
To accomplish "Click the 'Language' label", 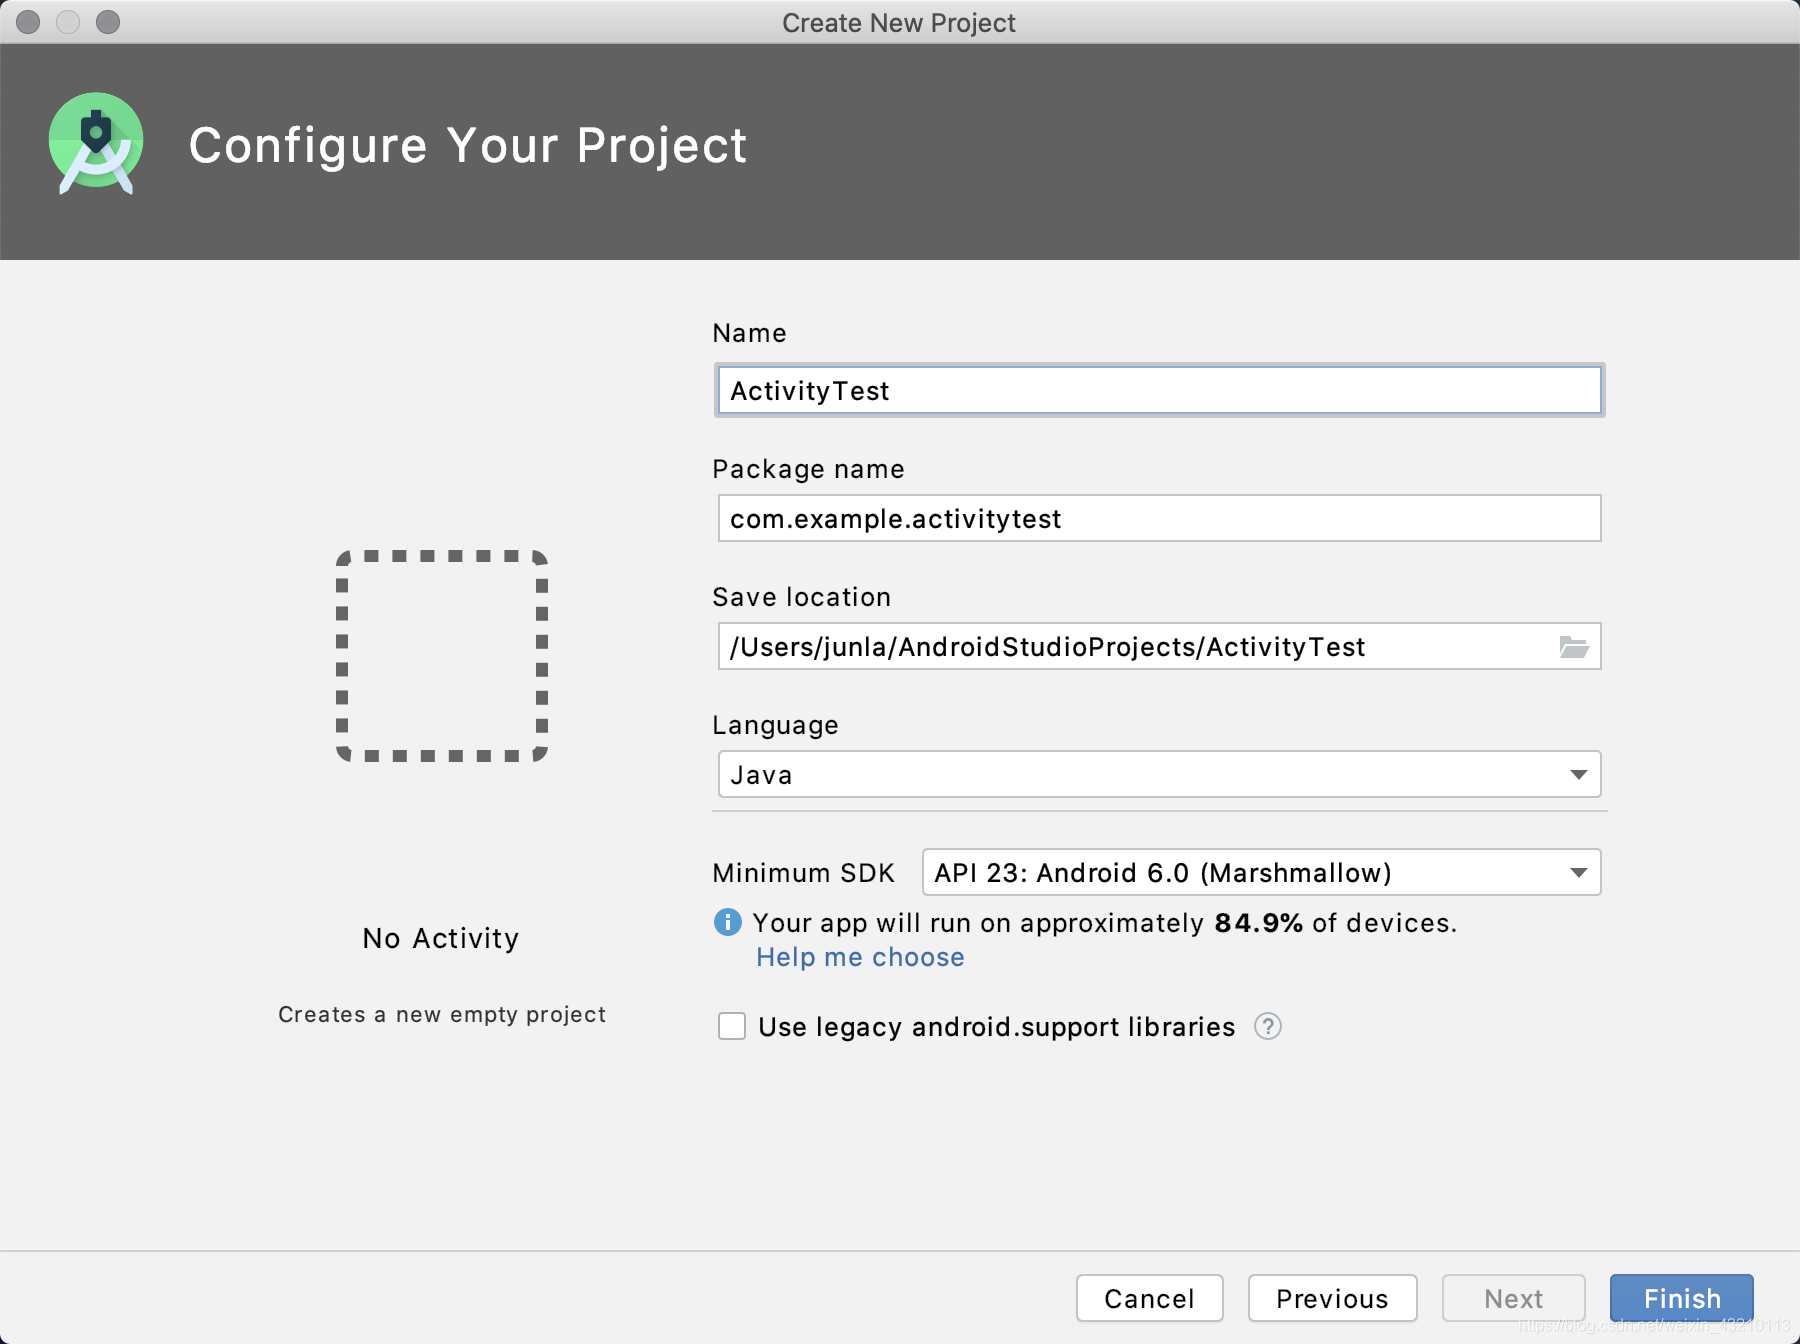I will 775,725.
